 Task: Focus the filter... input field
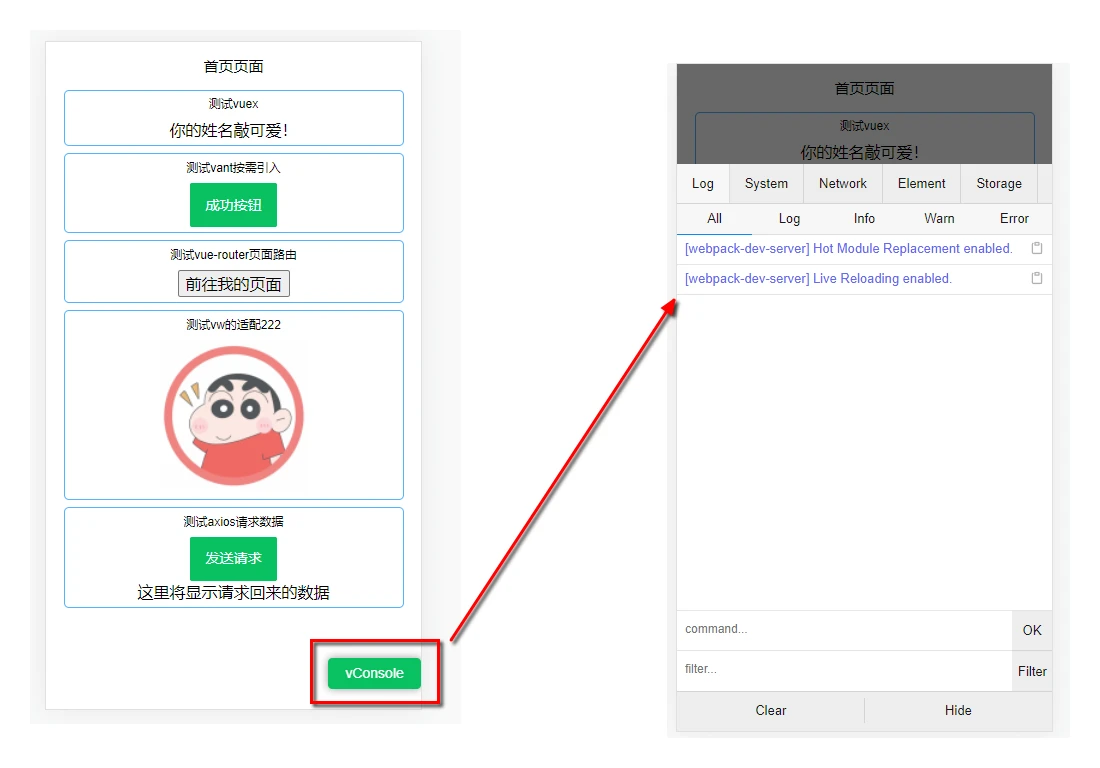point(845,671)
